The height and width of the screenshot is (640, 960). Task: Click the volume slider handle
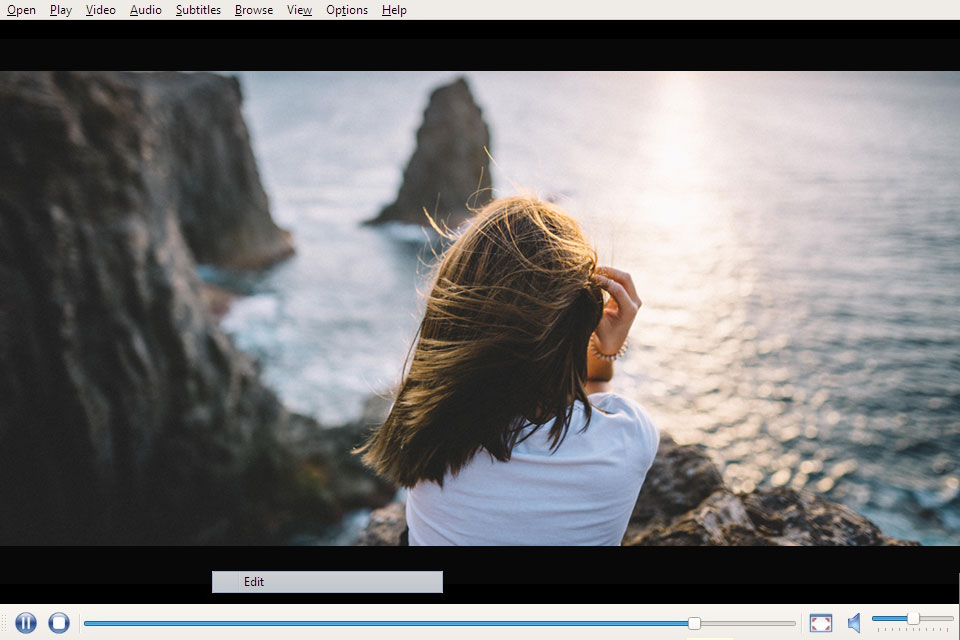pos(913,619)
